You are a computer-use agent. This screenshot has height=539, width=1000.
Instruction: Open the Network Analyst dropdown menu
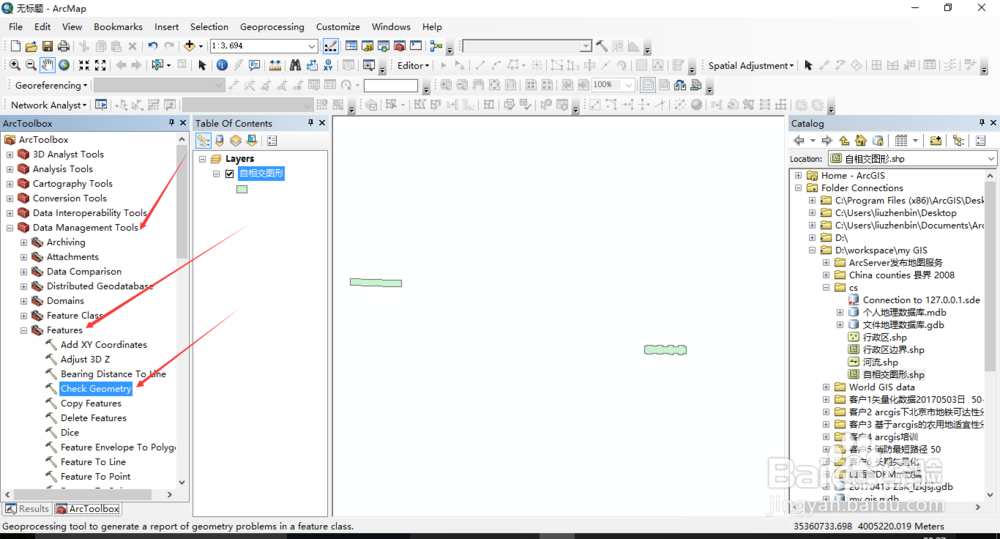click(49, 105)
